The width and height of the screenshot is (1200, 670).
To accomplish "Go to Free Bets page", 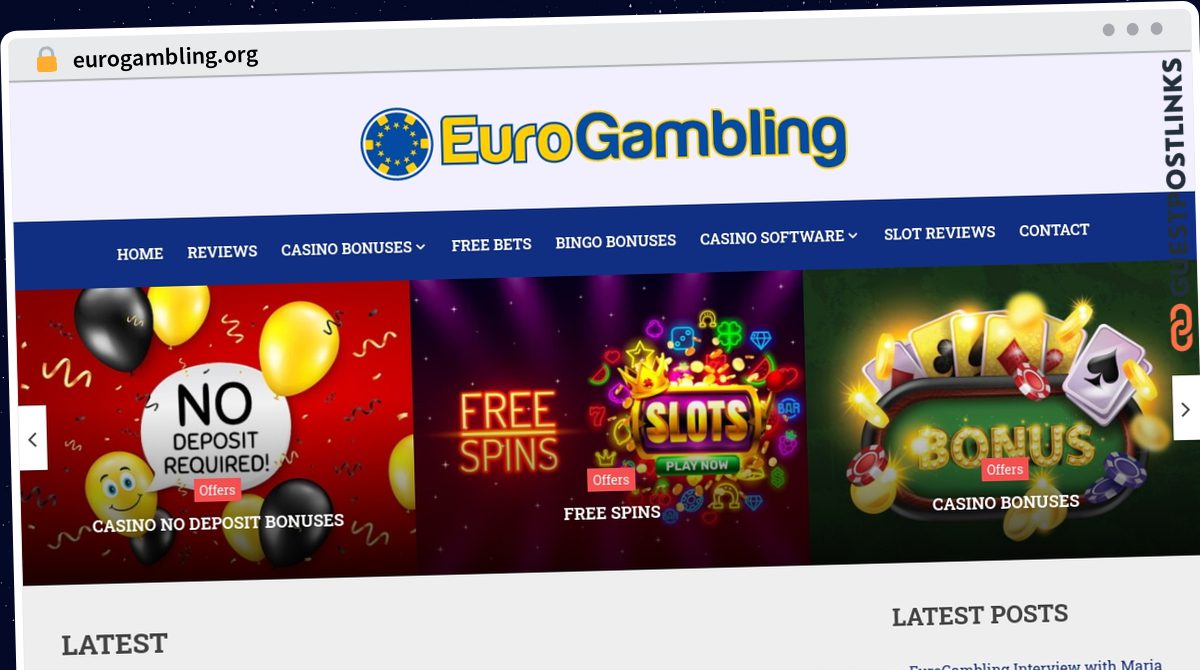I will coord(491,244).
